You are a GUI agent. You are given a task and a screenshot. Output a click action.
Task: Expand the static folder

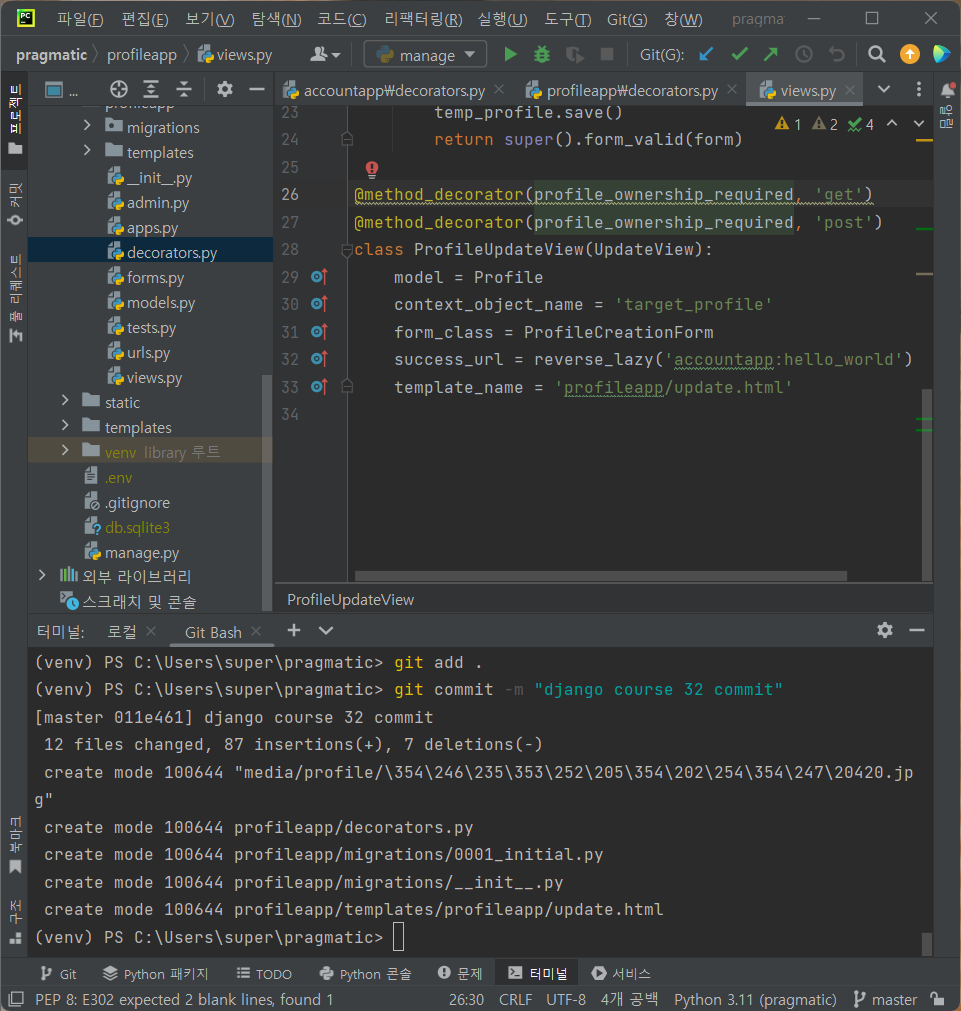[65, 402]
